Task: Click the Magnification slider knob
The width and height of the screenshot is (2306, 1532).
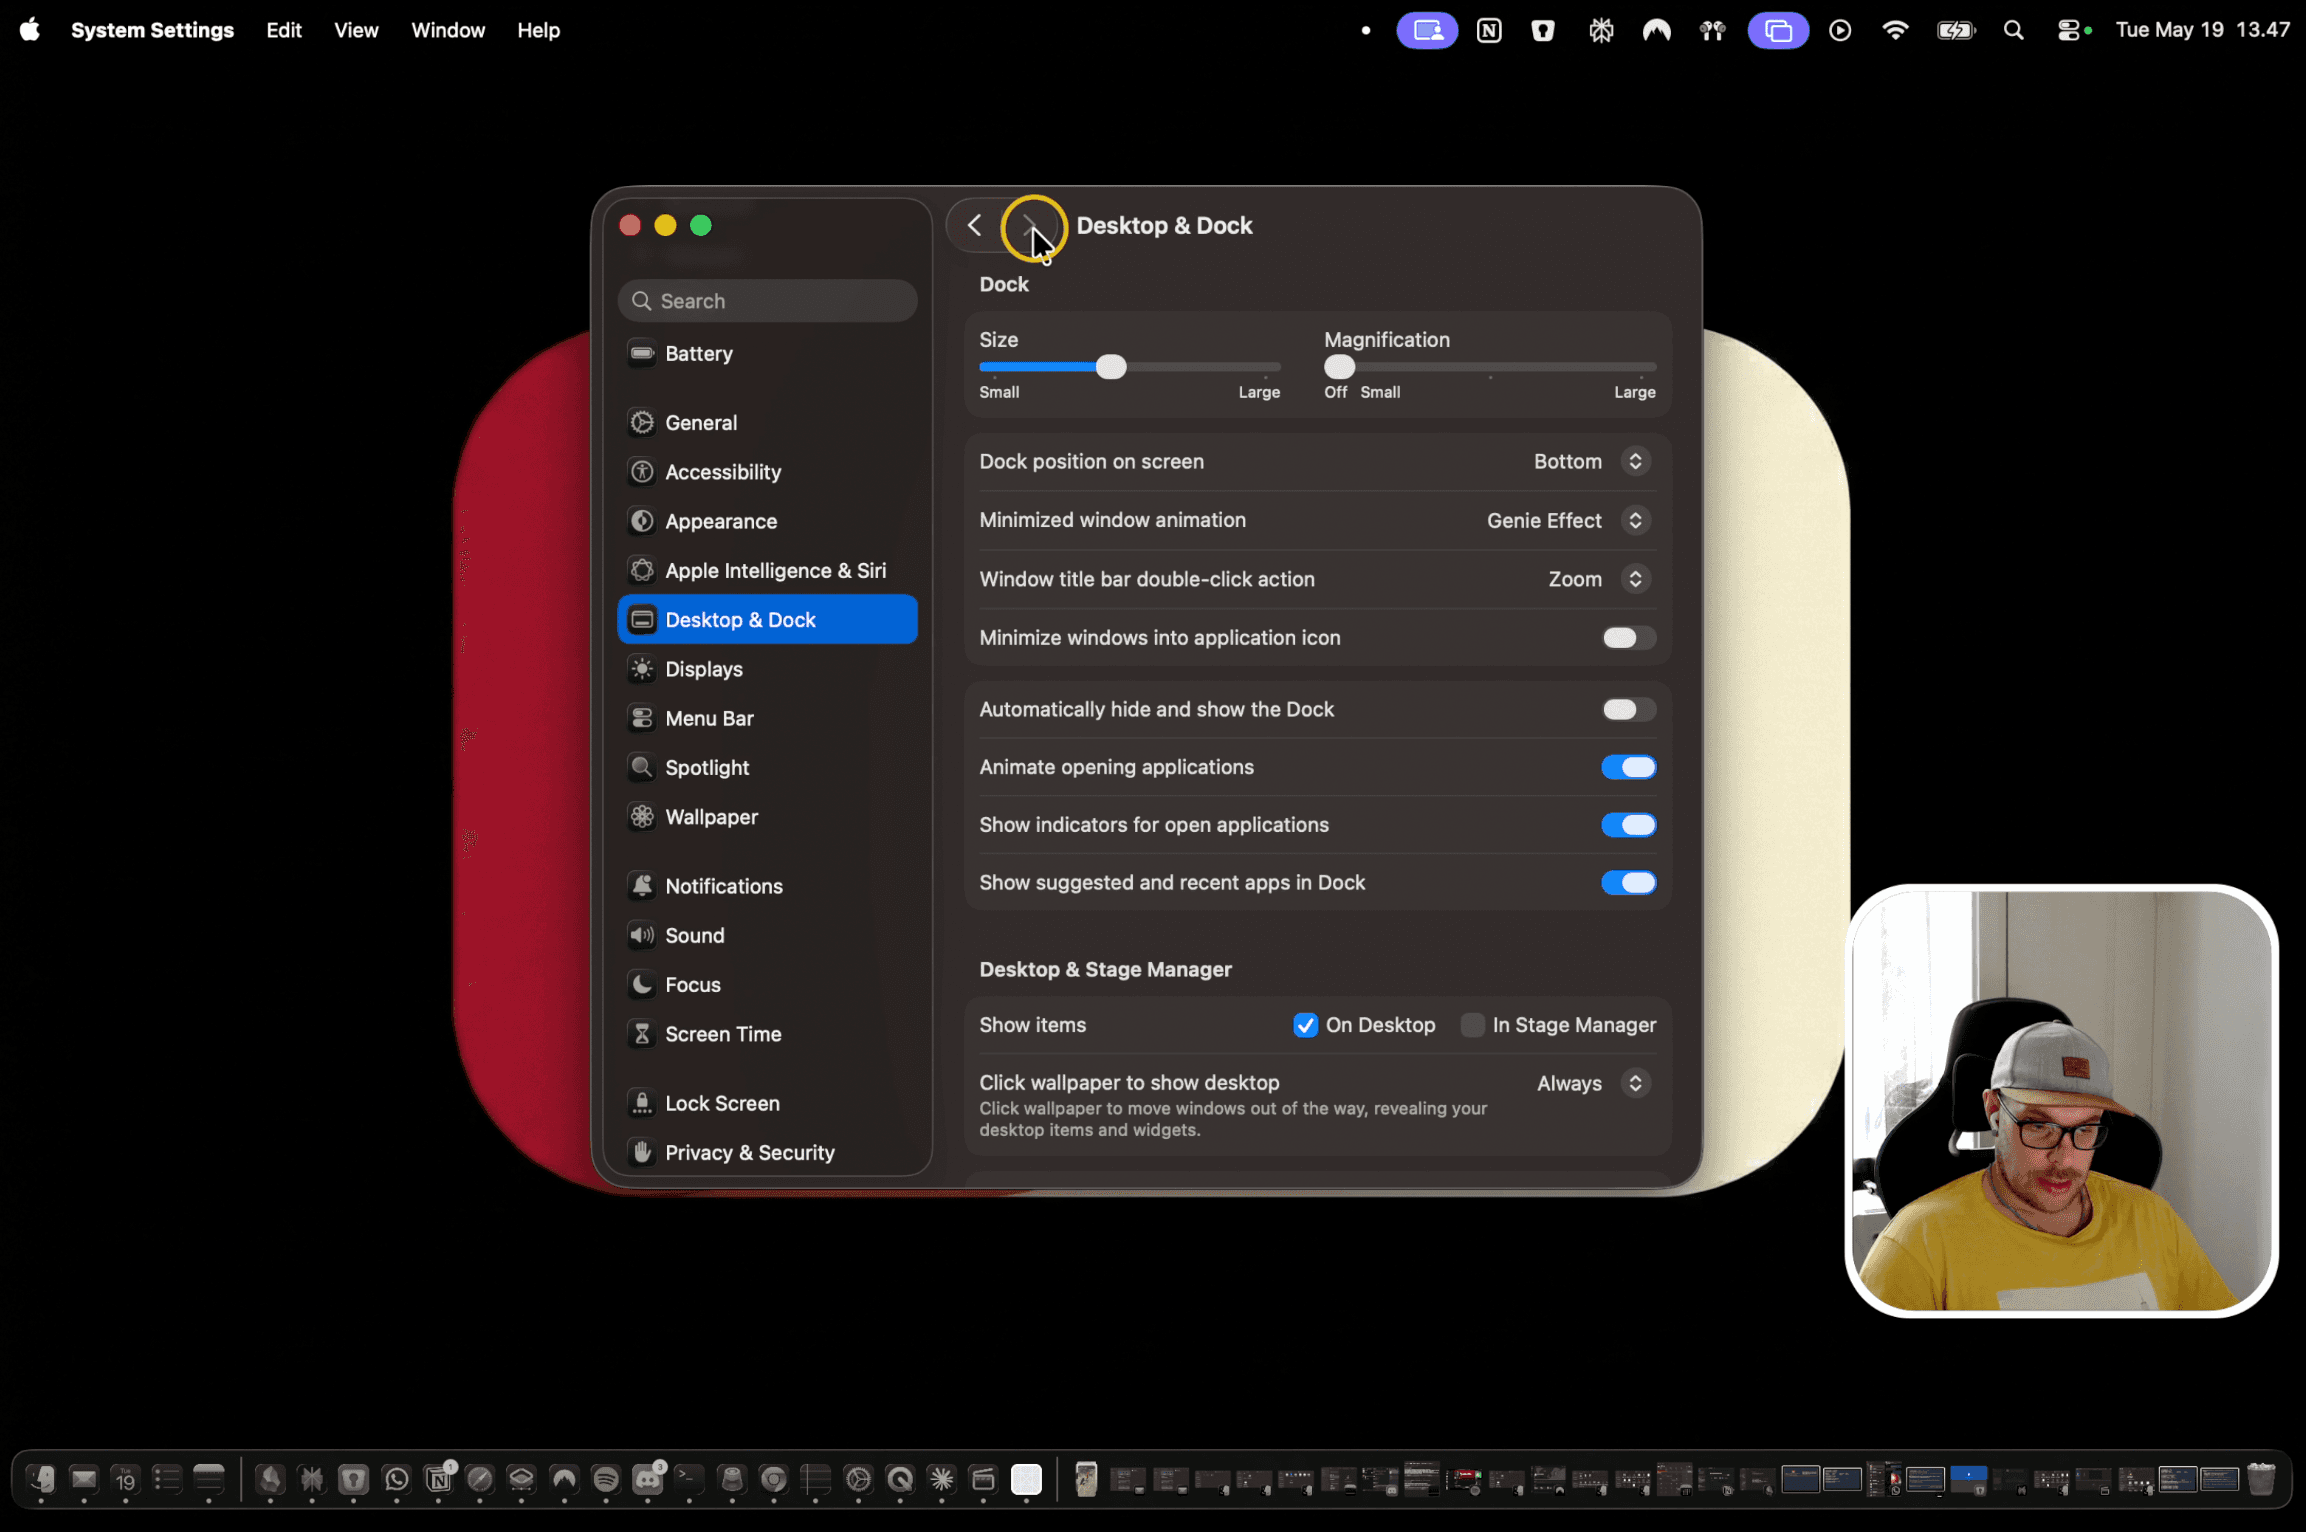Action: [x=1339, y=368]
